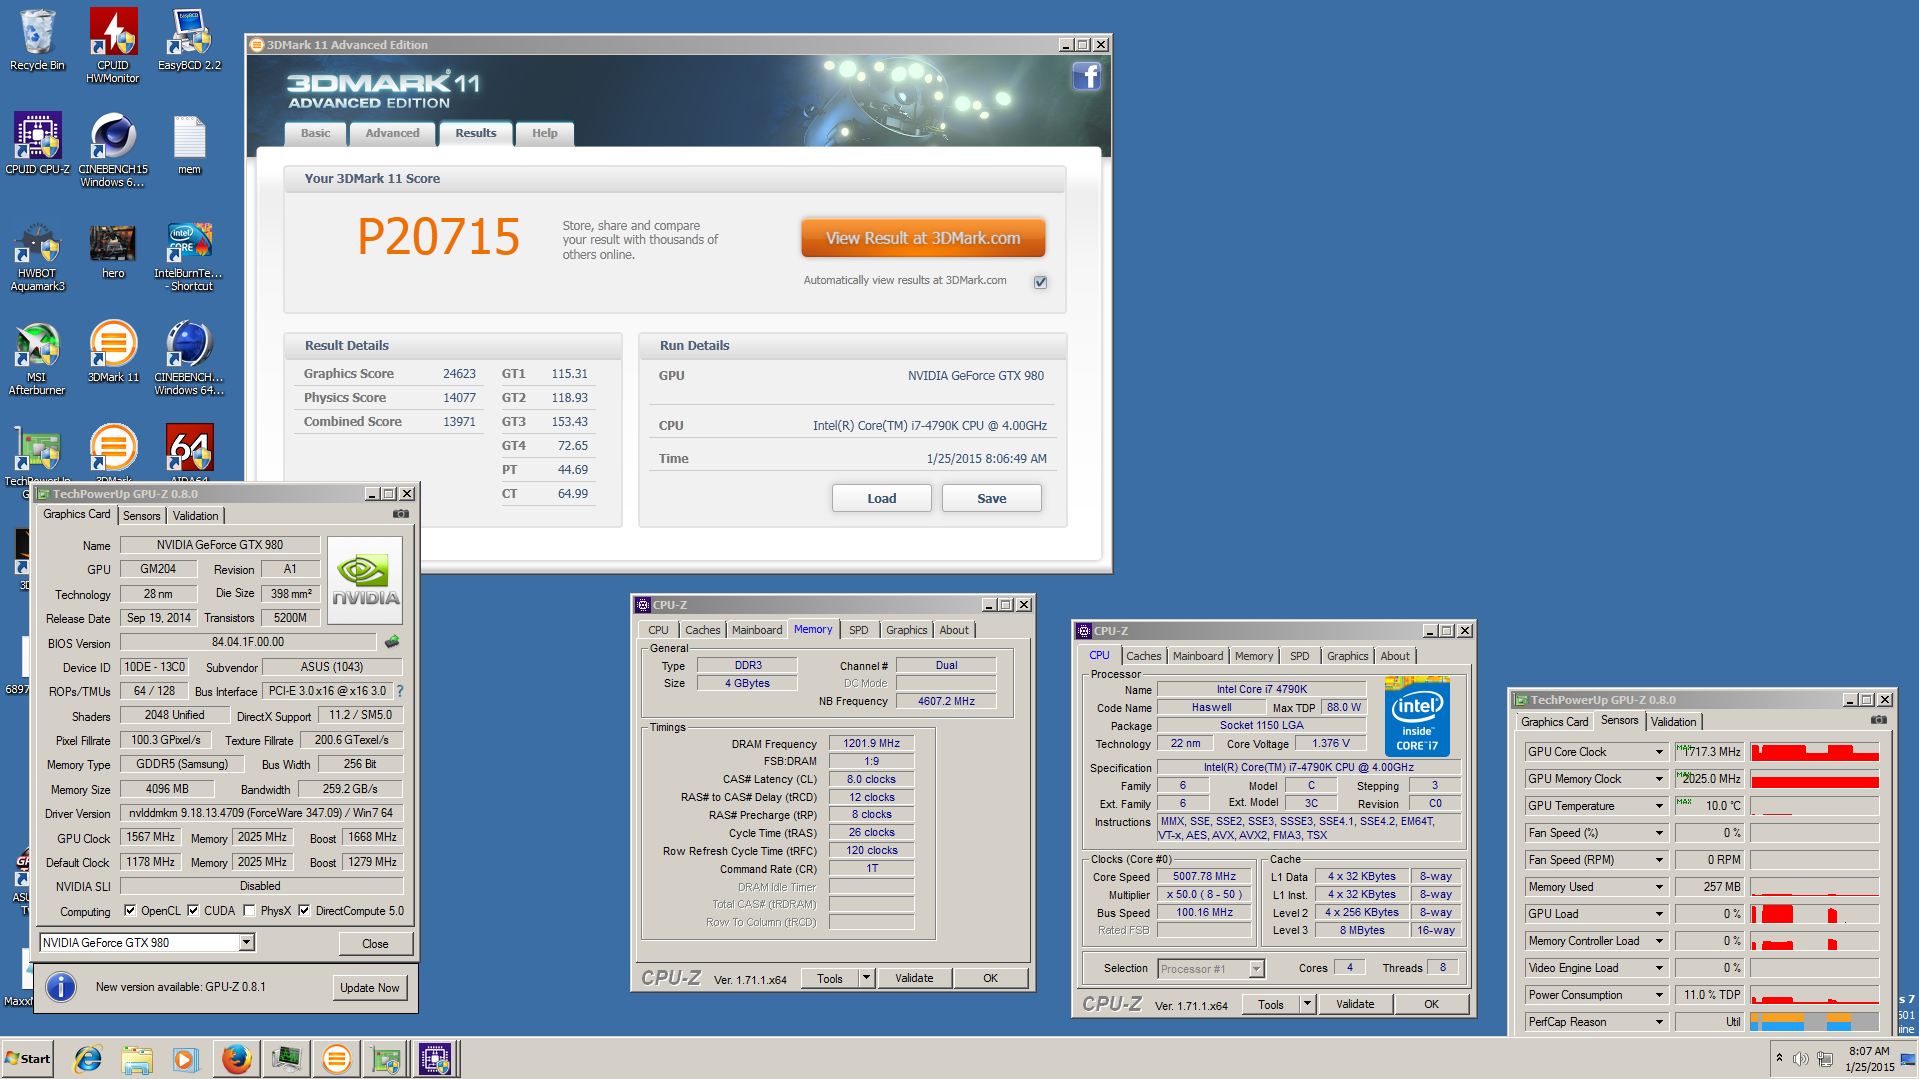Screen dimensions: 1919x1079
Task: Switch to the Sensors tab in the GPU-Z Graphics Card window
Action: 141,516
